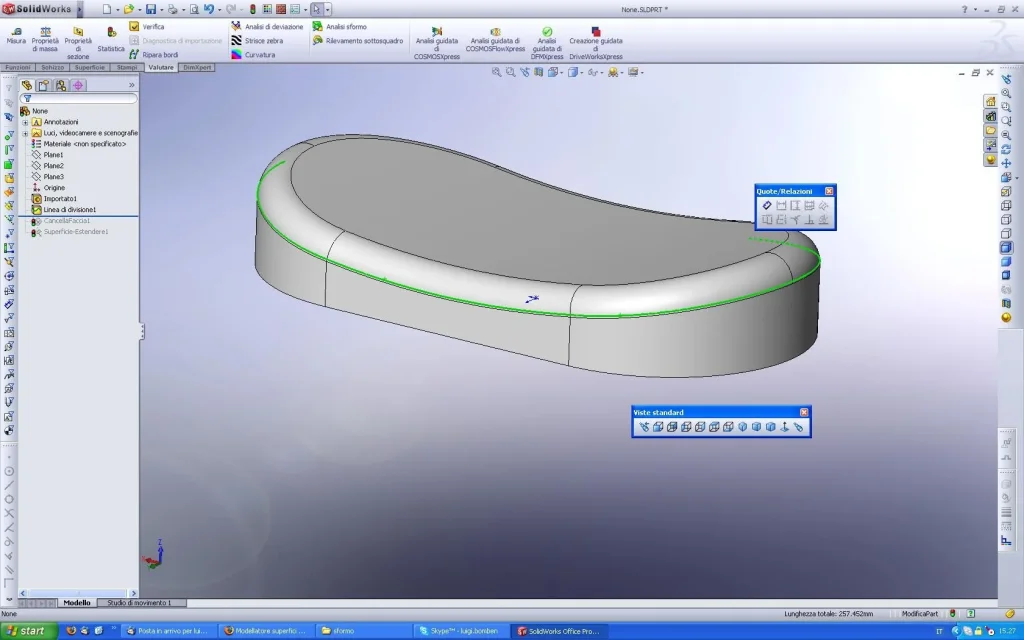
Task: Open the PropertyManager panel tab
Action: [x=44, y=86]
